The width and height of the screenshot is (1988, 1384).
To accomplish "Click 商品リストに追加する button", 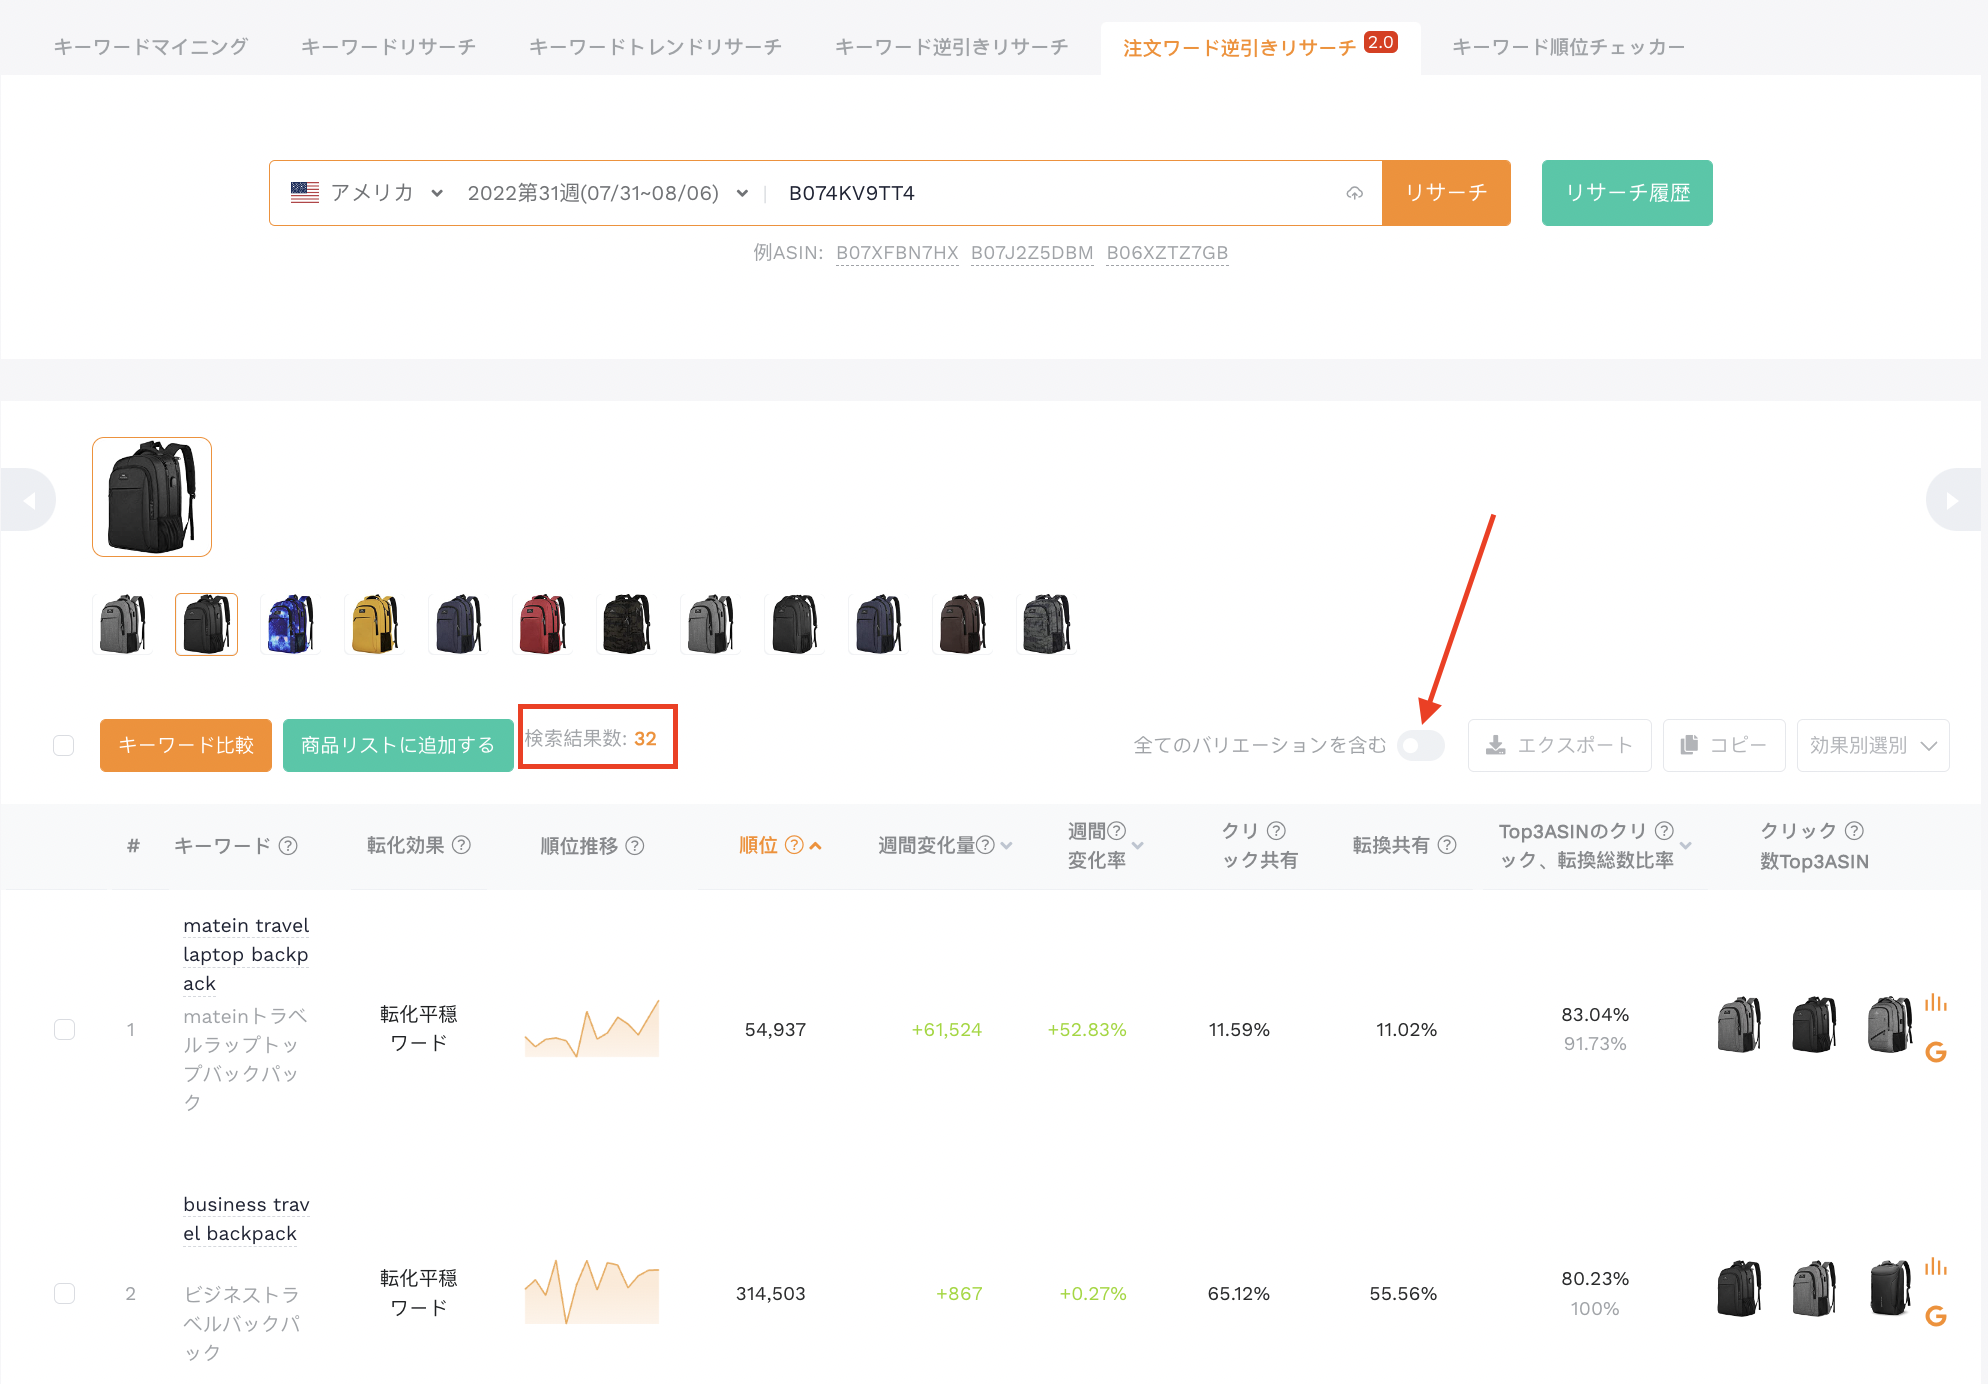I will pos(398,746).
